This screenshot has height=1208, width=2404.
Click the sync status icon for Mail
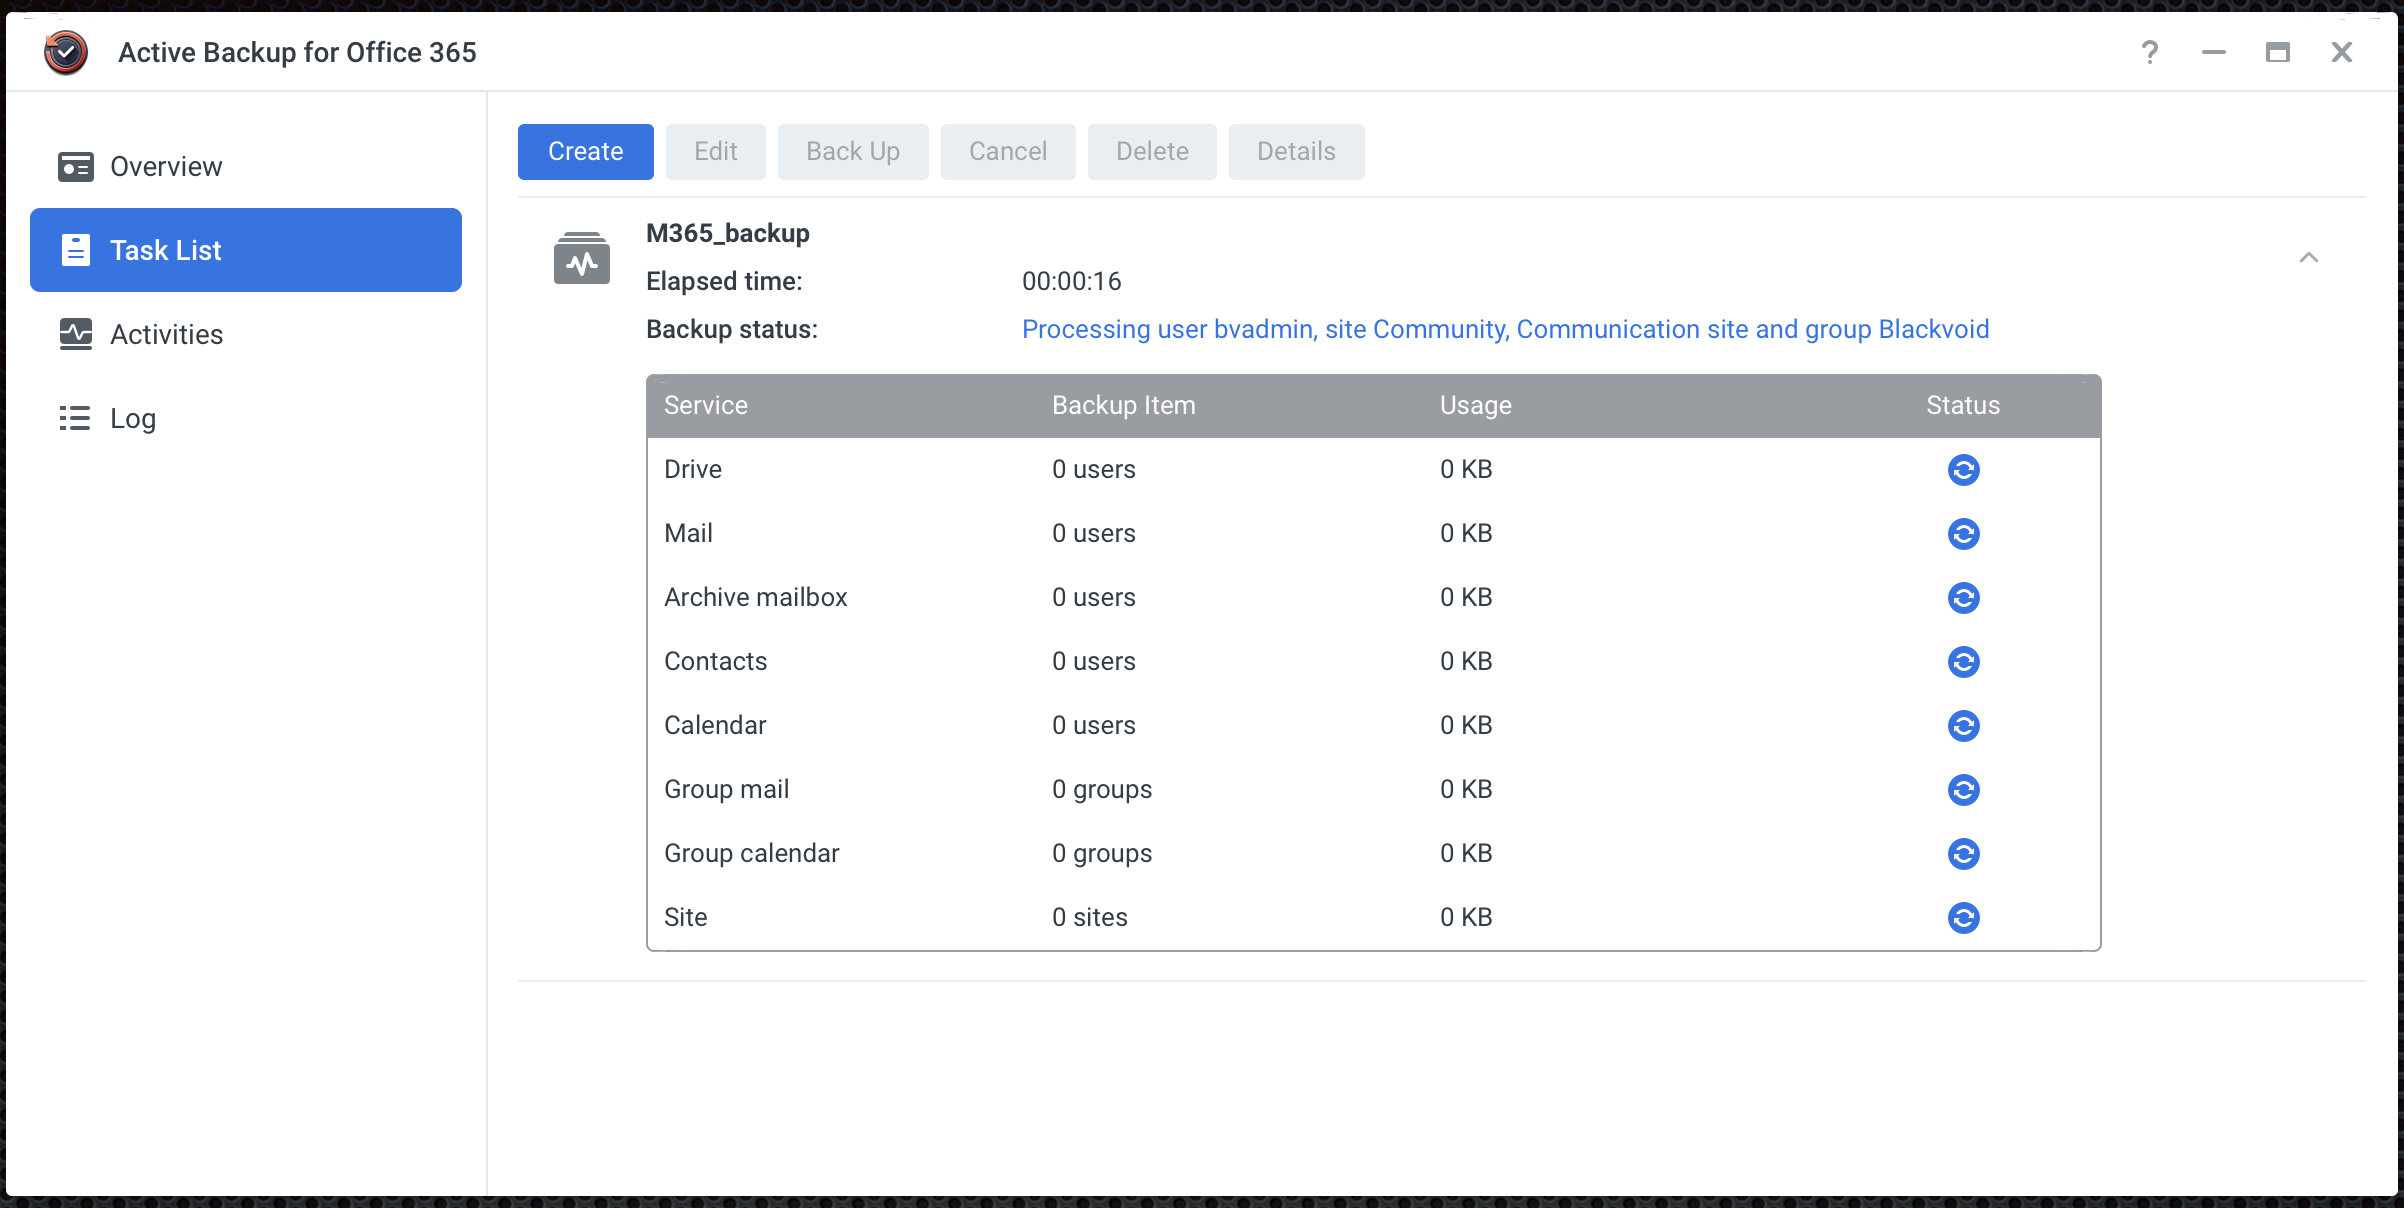coord(1963,534)
